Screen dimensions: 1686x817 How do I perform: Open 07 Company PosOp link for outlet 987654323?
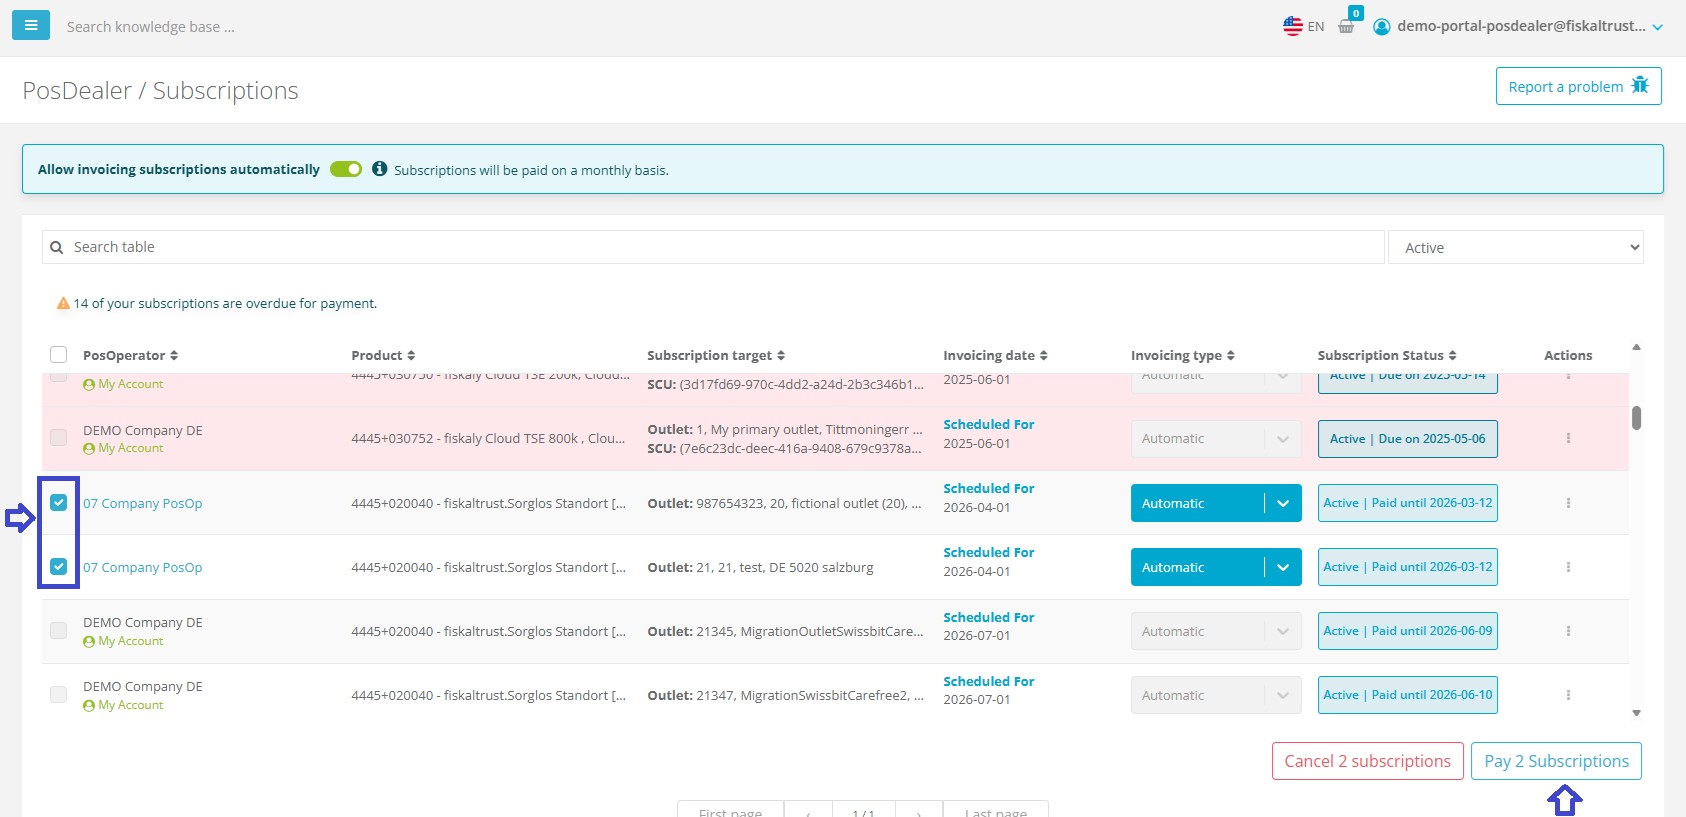point(142,503)
